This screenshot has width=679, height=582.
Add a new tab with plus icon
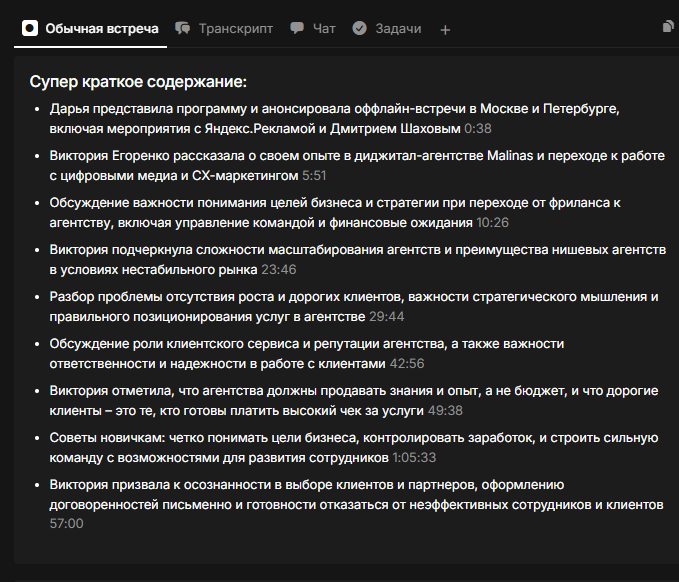coord(445,30)
